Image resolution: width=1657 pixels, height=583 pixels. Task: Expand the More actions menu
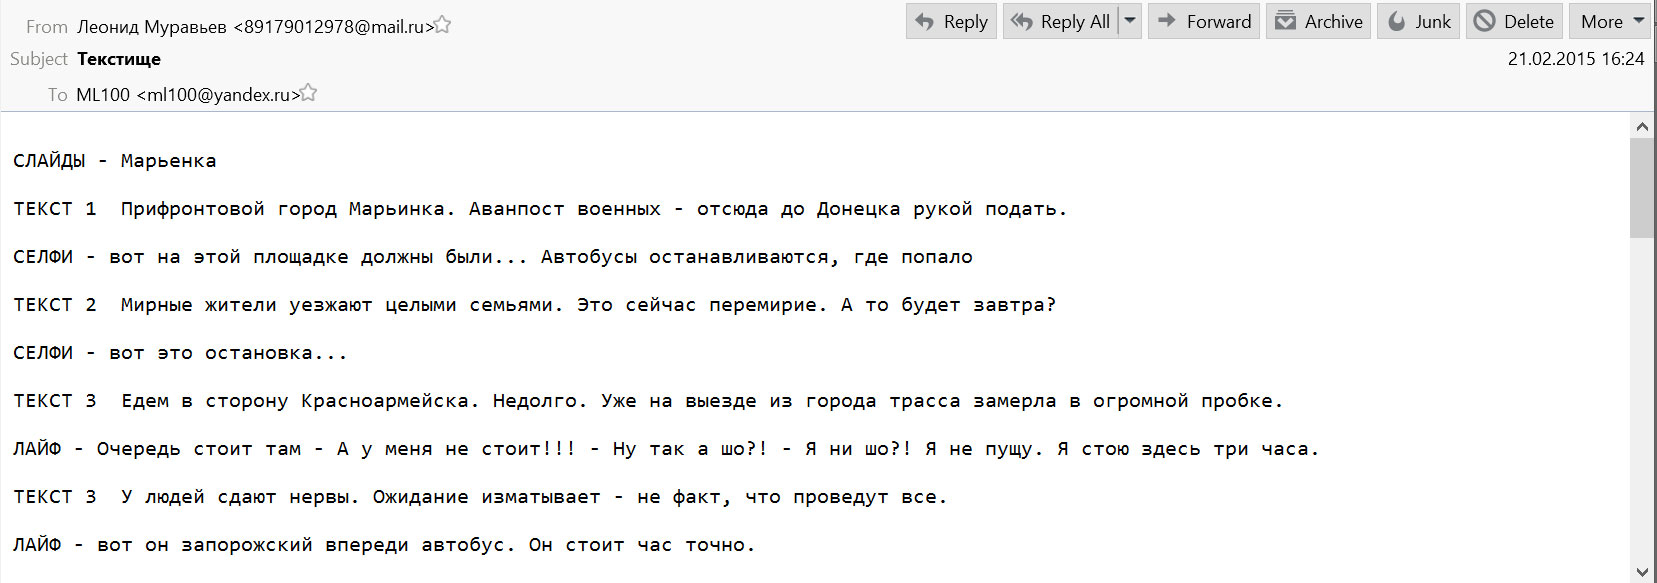coord(1612,22)
